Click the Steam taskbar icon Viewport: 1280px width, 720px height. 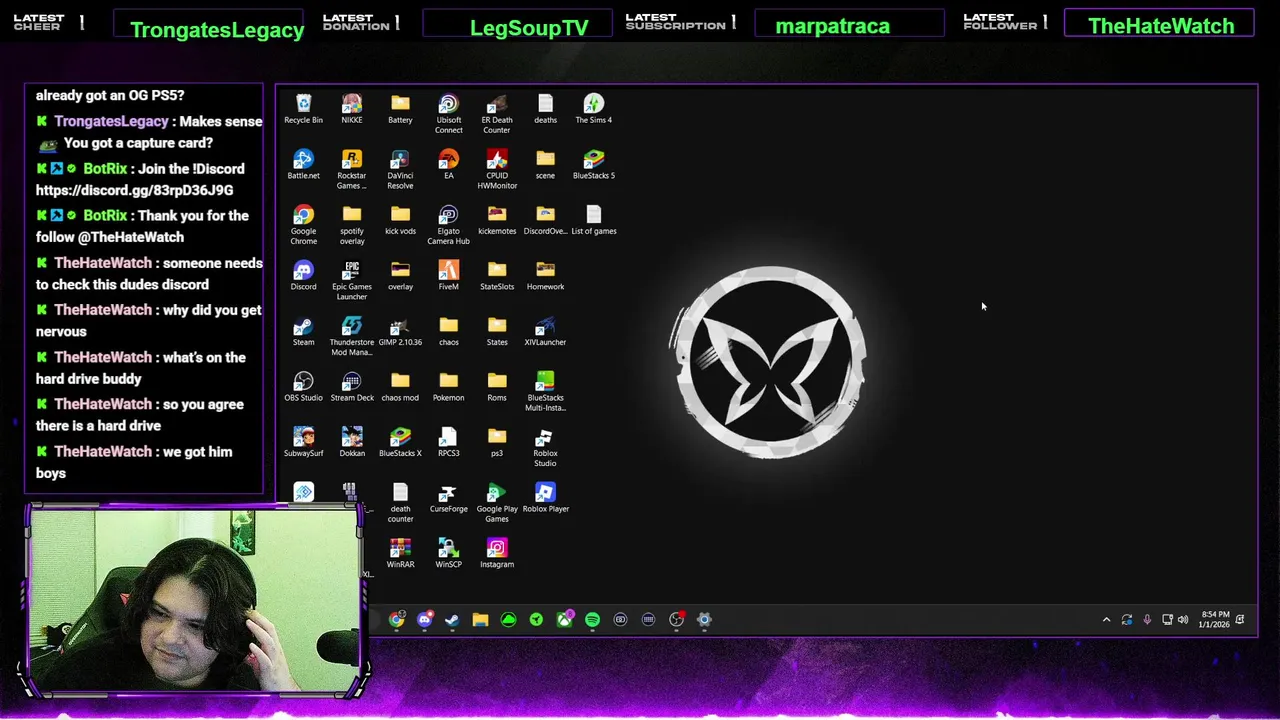[x=452, y=620]
